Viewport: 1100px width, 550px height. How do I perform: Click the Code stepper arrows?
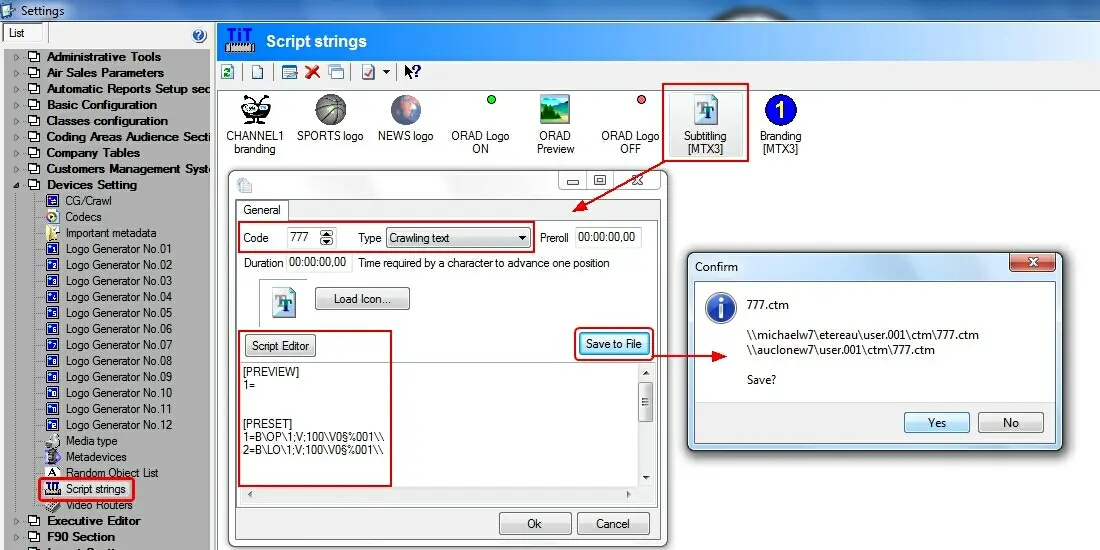(326, 238)
